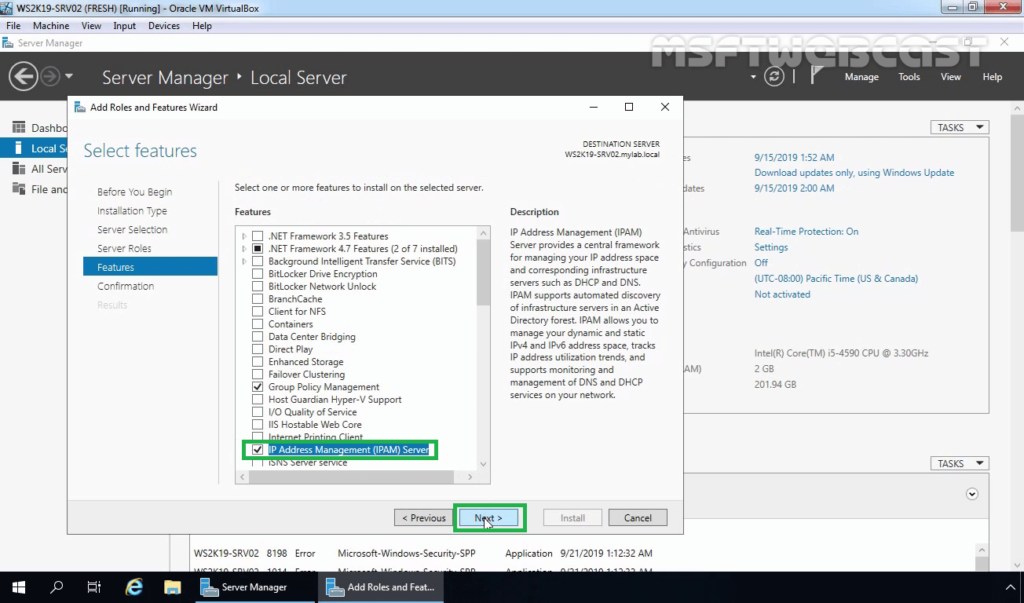Enable the Containers feature checkbox
Image resolution: width=1024 pixels, height=603 pixels.
[257, 324]
